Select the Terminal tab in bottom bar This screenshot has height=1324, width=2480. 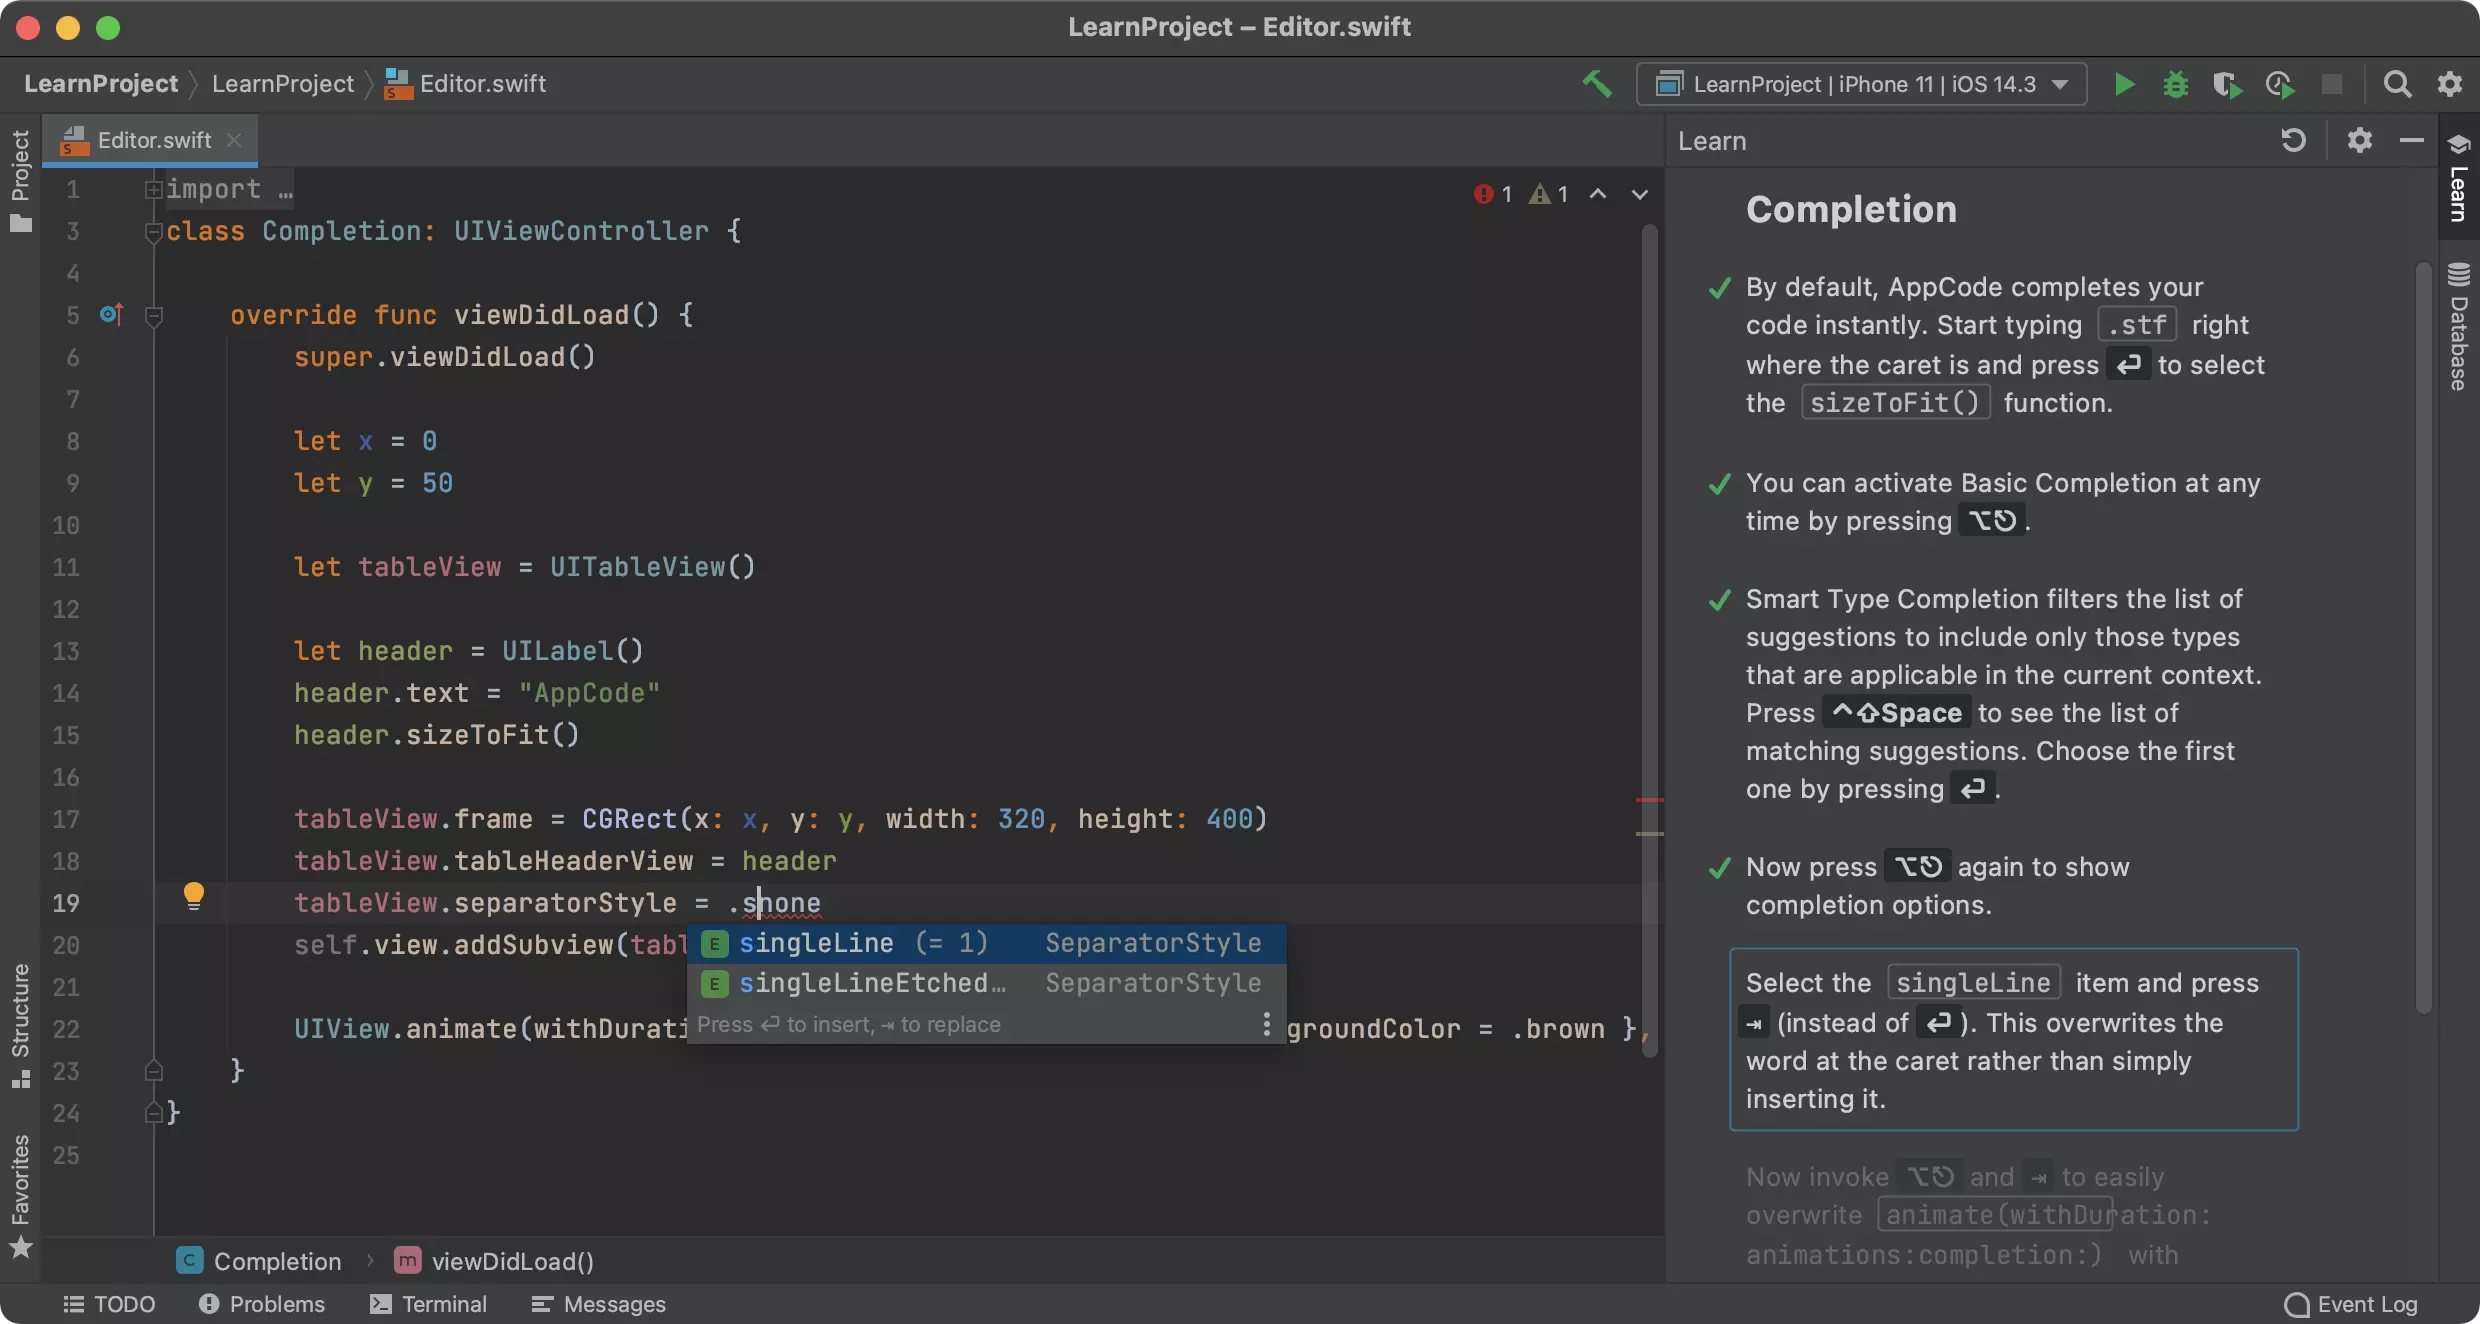click(x=443, y=1303)
